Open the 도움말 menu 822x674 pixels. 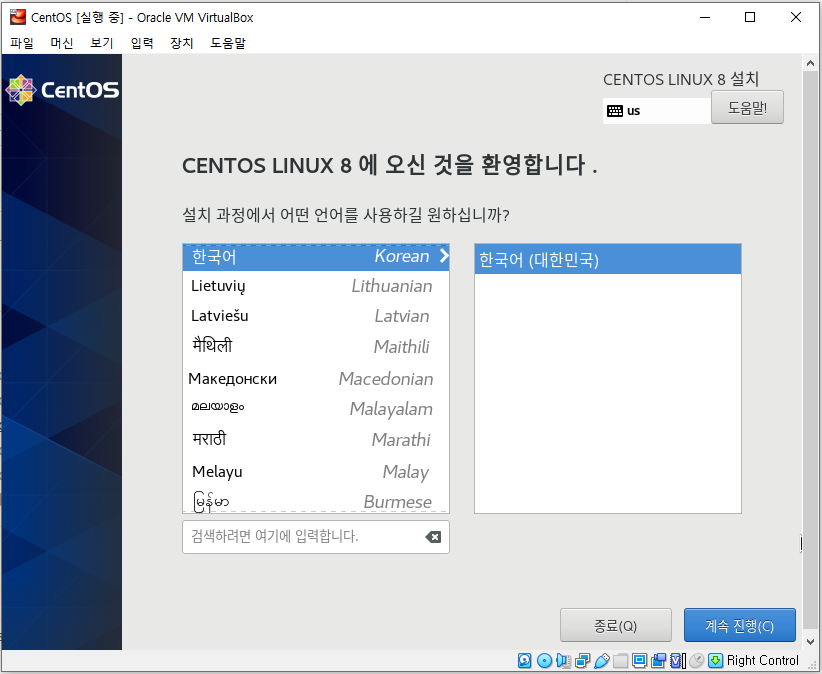click(x=228, y=43)
